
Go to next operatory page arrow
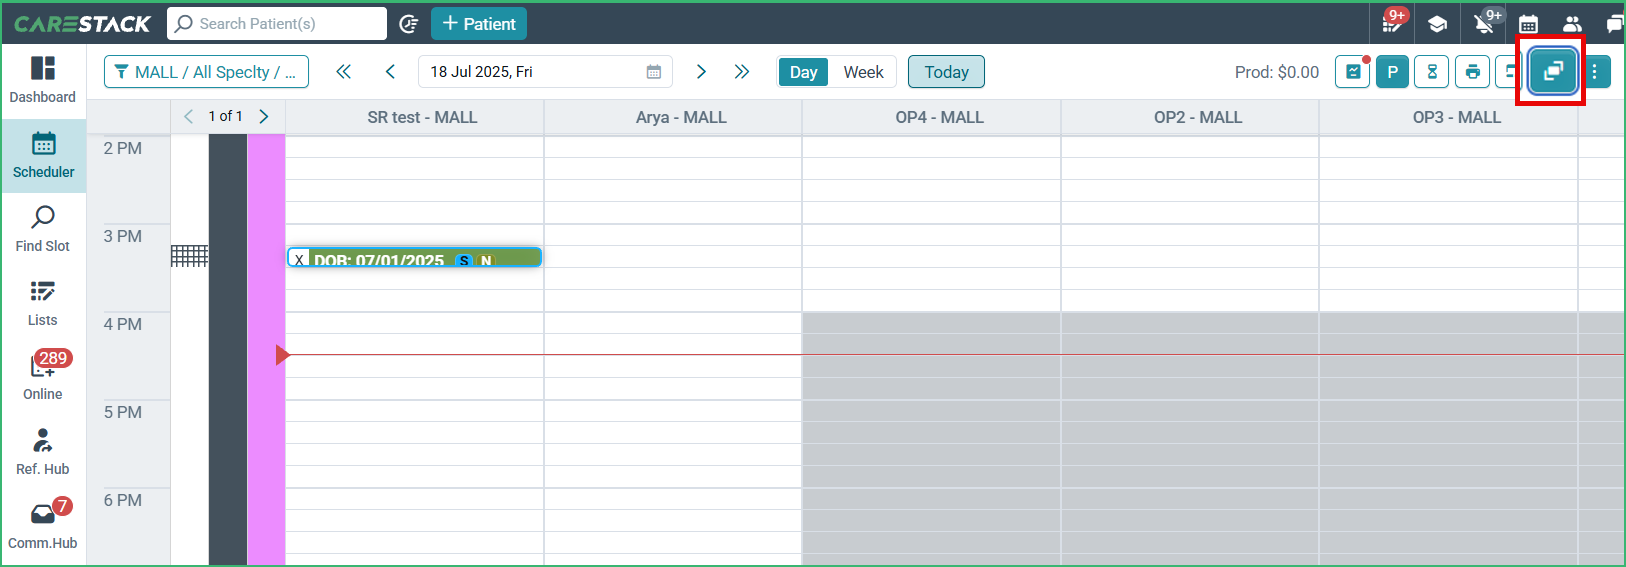pos(264,117)
